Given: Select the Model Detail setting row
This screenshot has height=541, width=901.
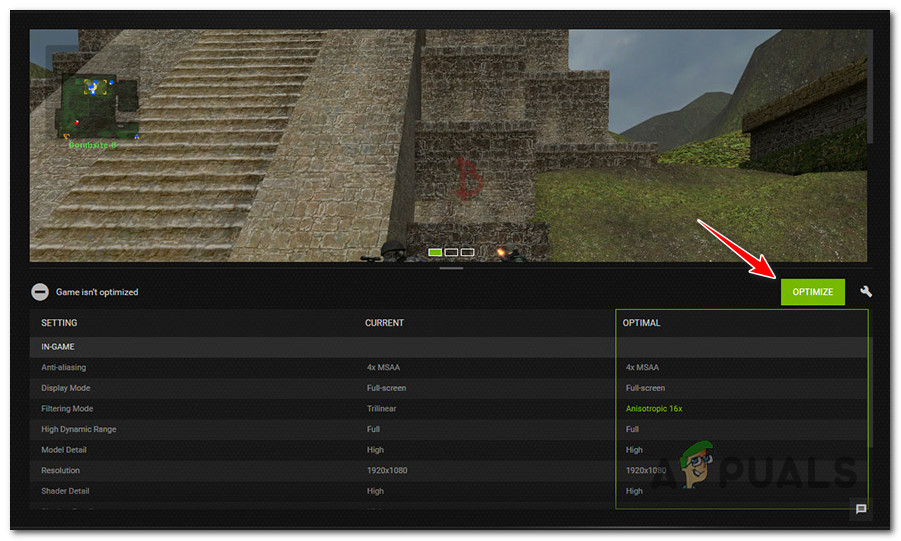Looking at the screenshot, I should point(449,450).
